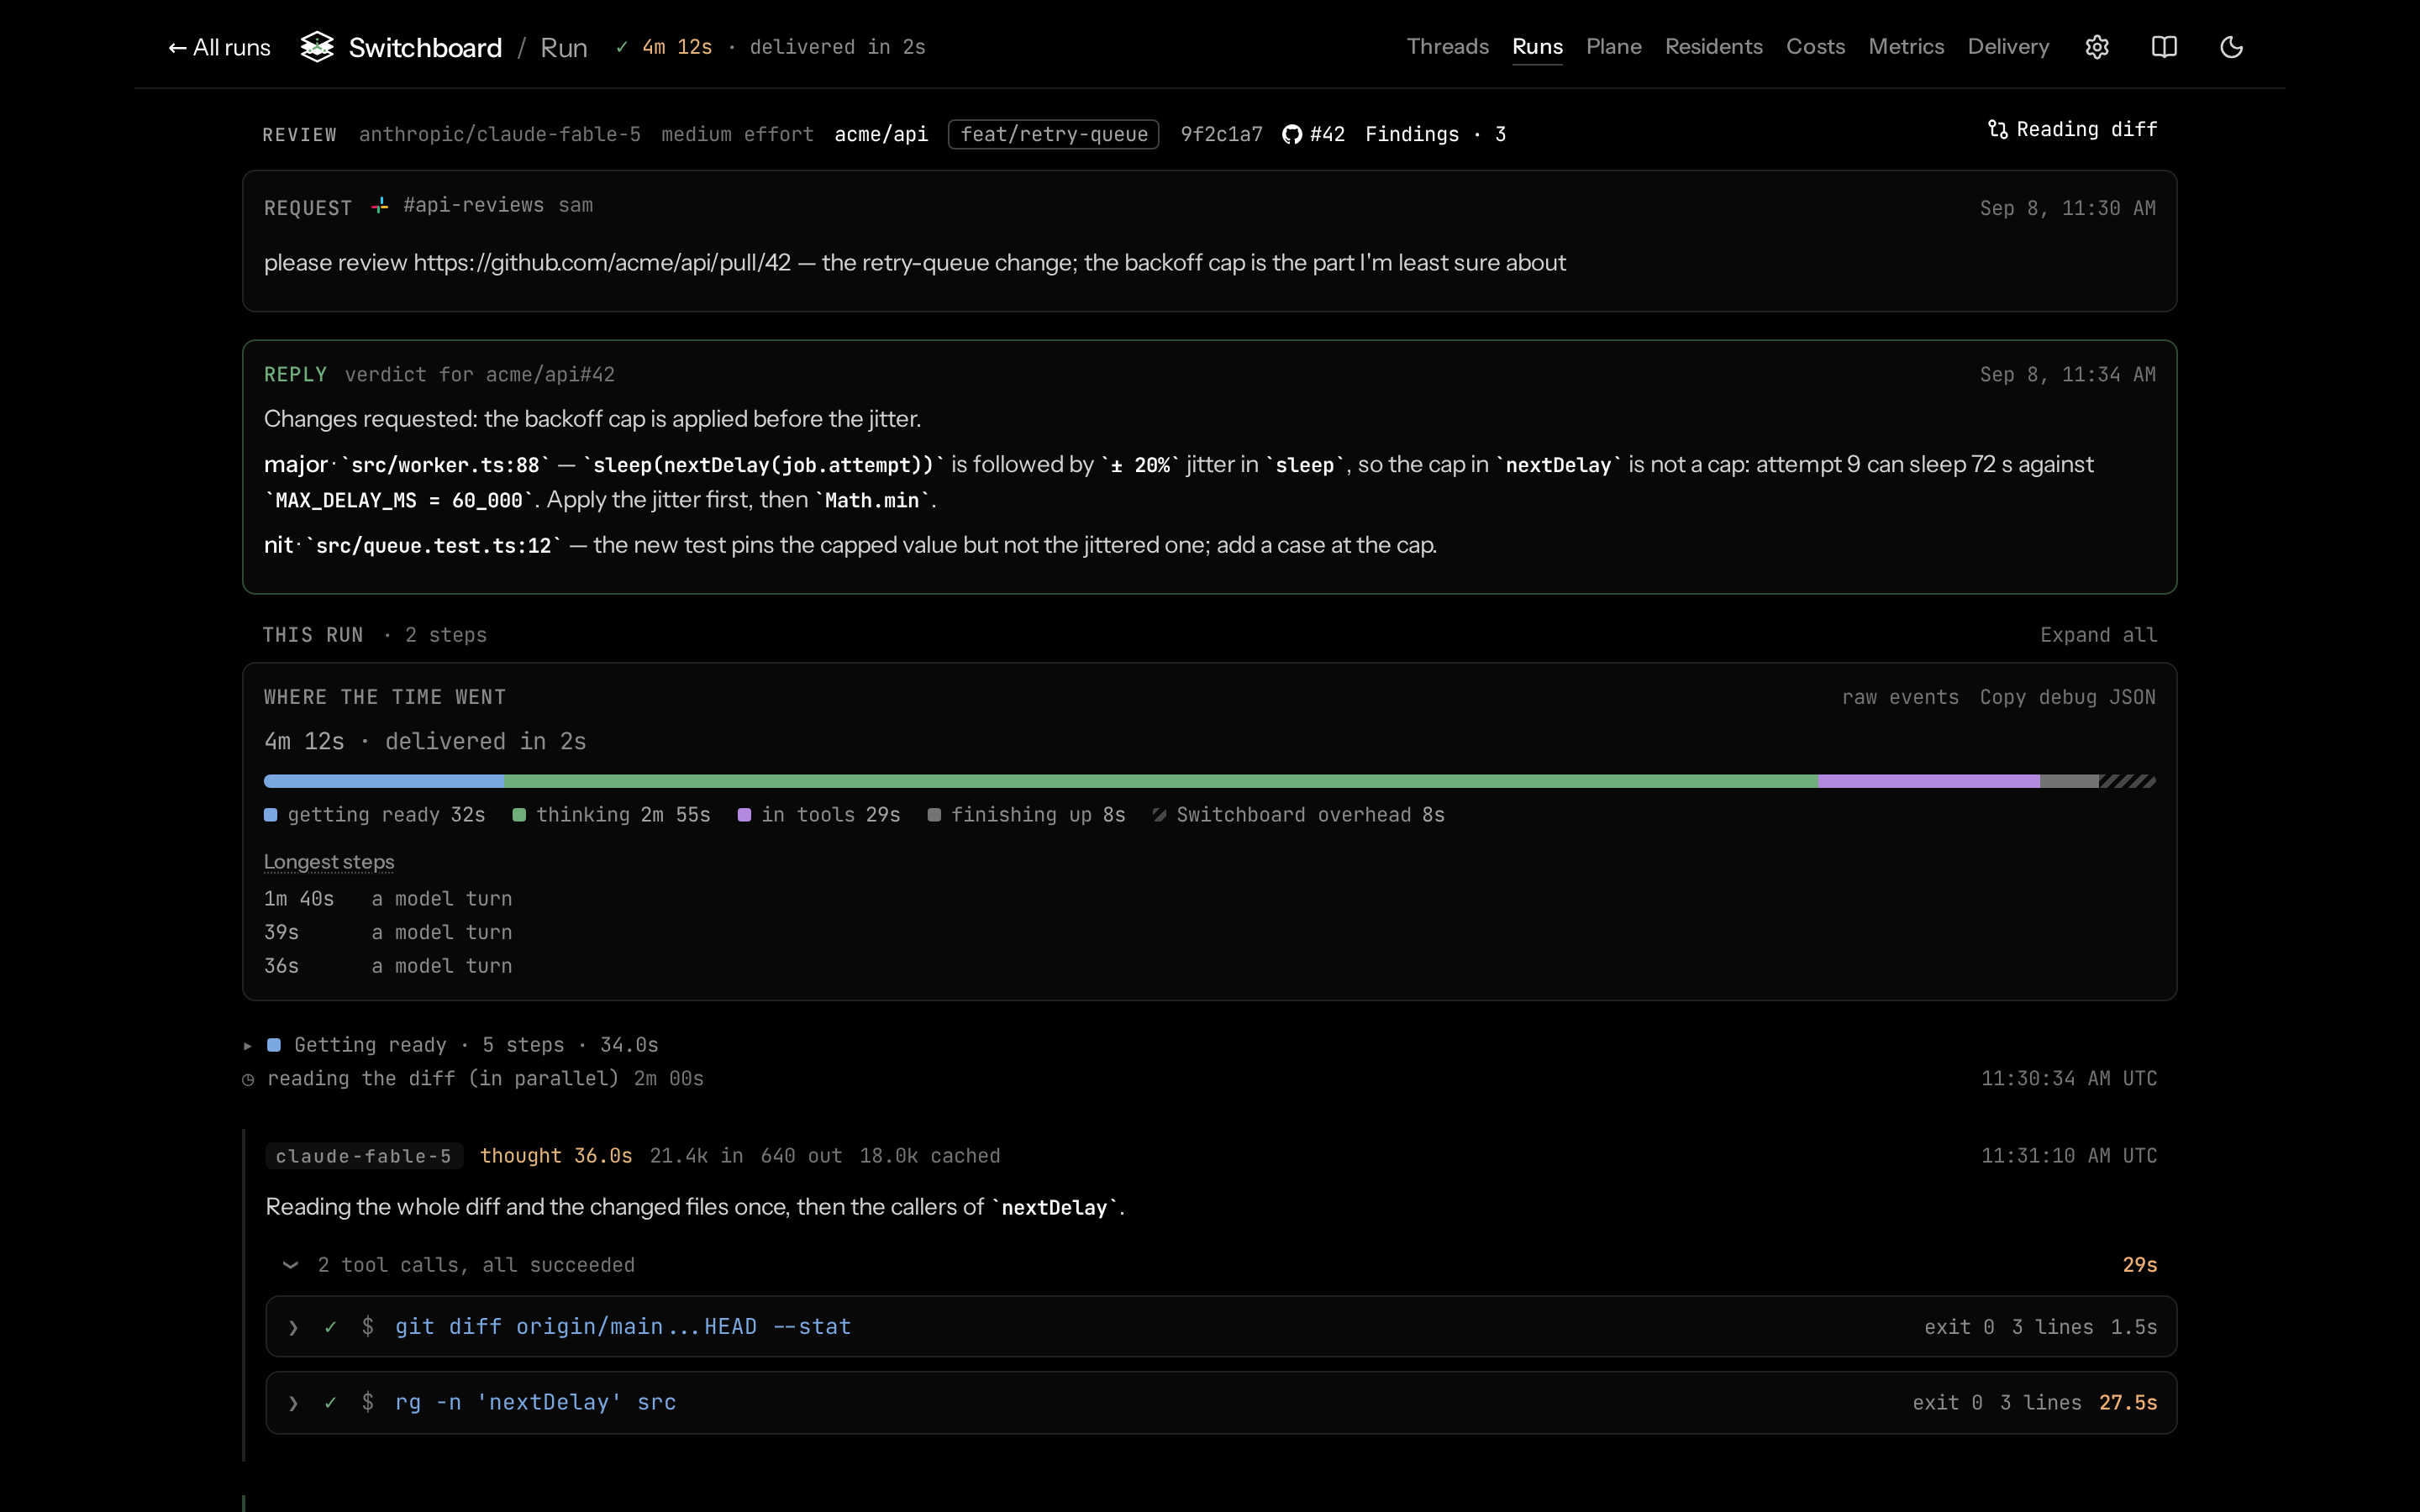
Task: Click the feat/retry-queue branch badge
Action: (1053, 134)
